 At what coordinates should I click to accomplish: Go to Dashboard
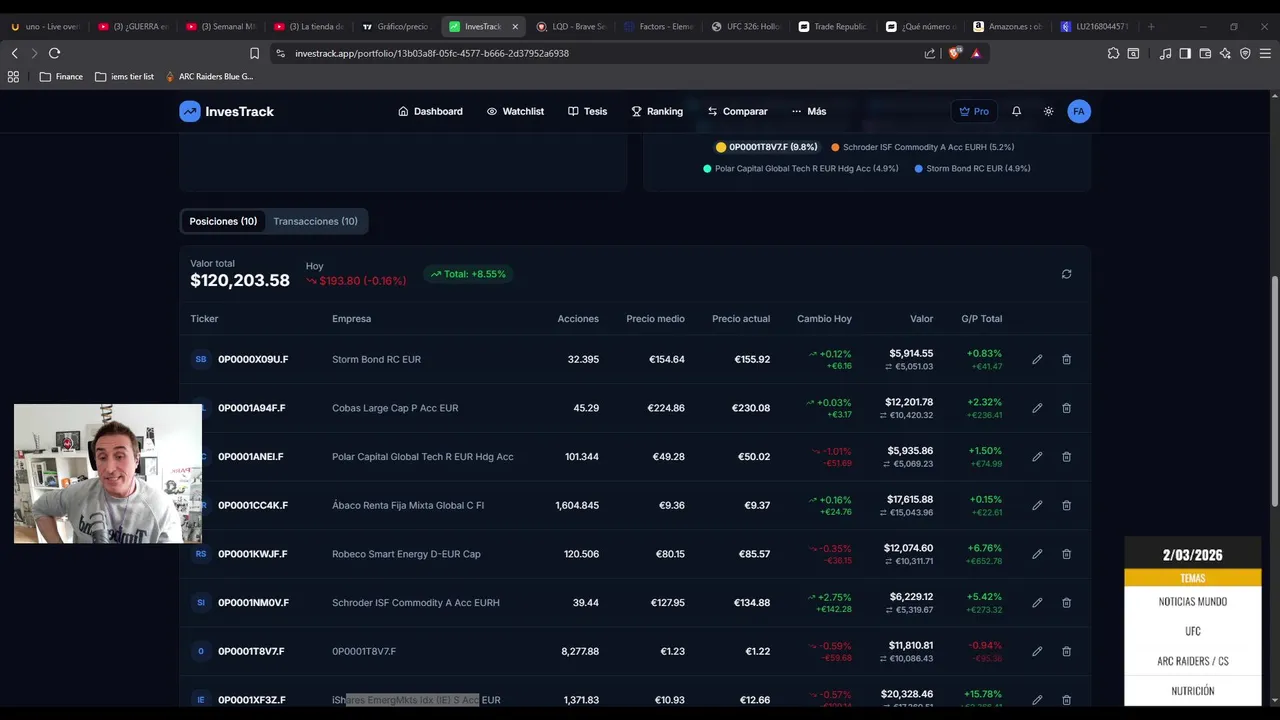click(430, 111)
